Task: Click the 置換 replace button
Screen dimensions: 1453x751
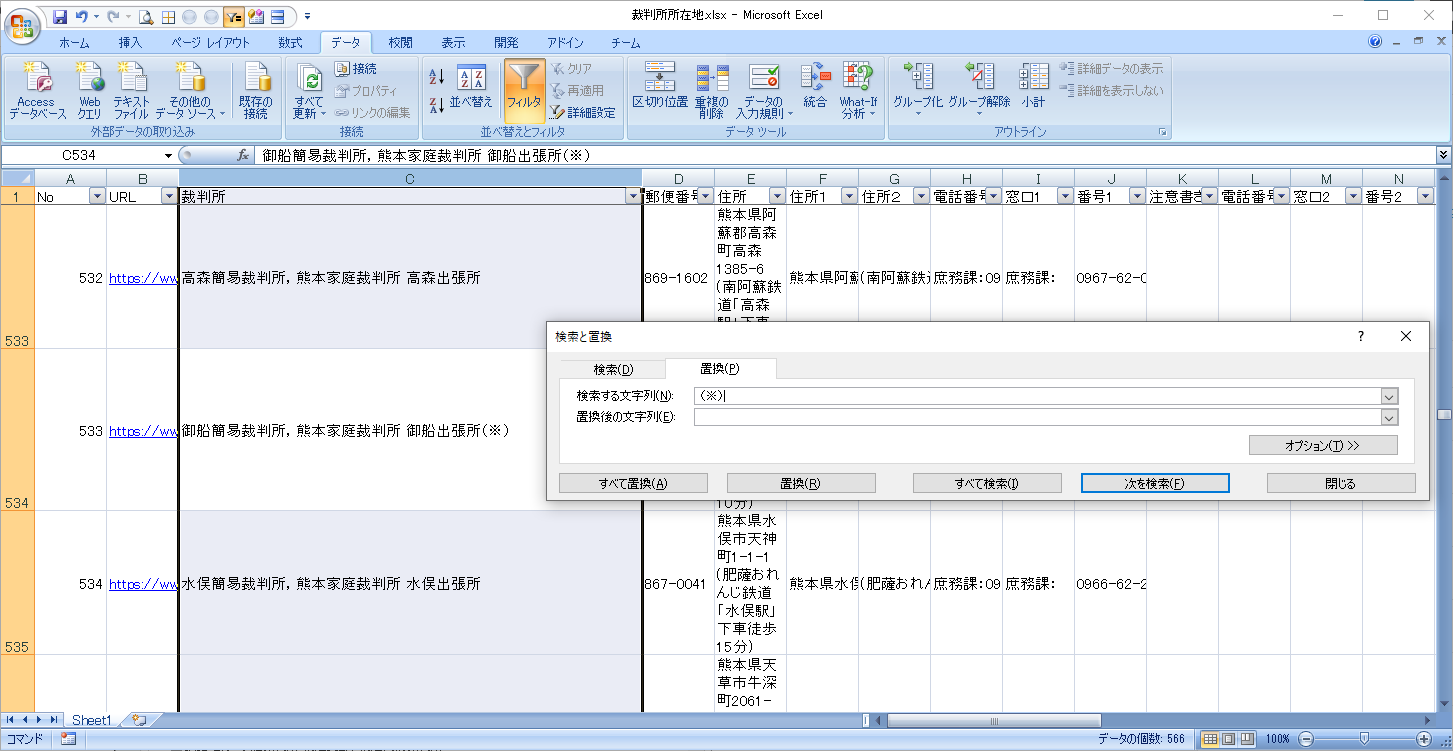Action: (801, 484)
